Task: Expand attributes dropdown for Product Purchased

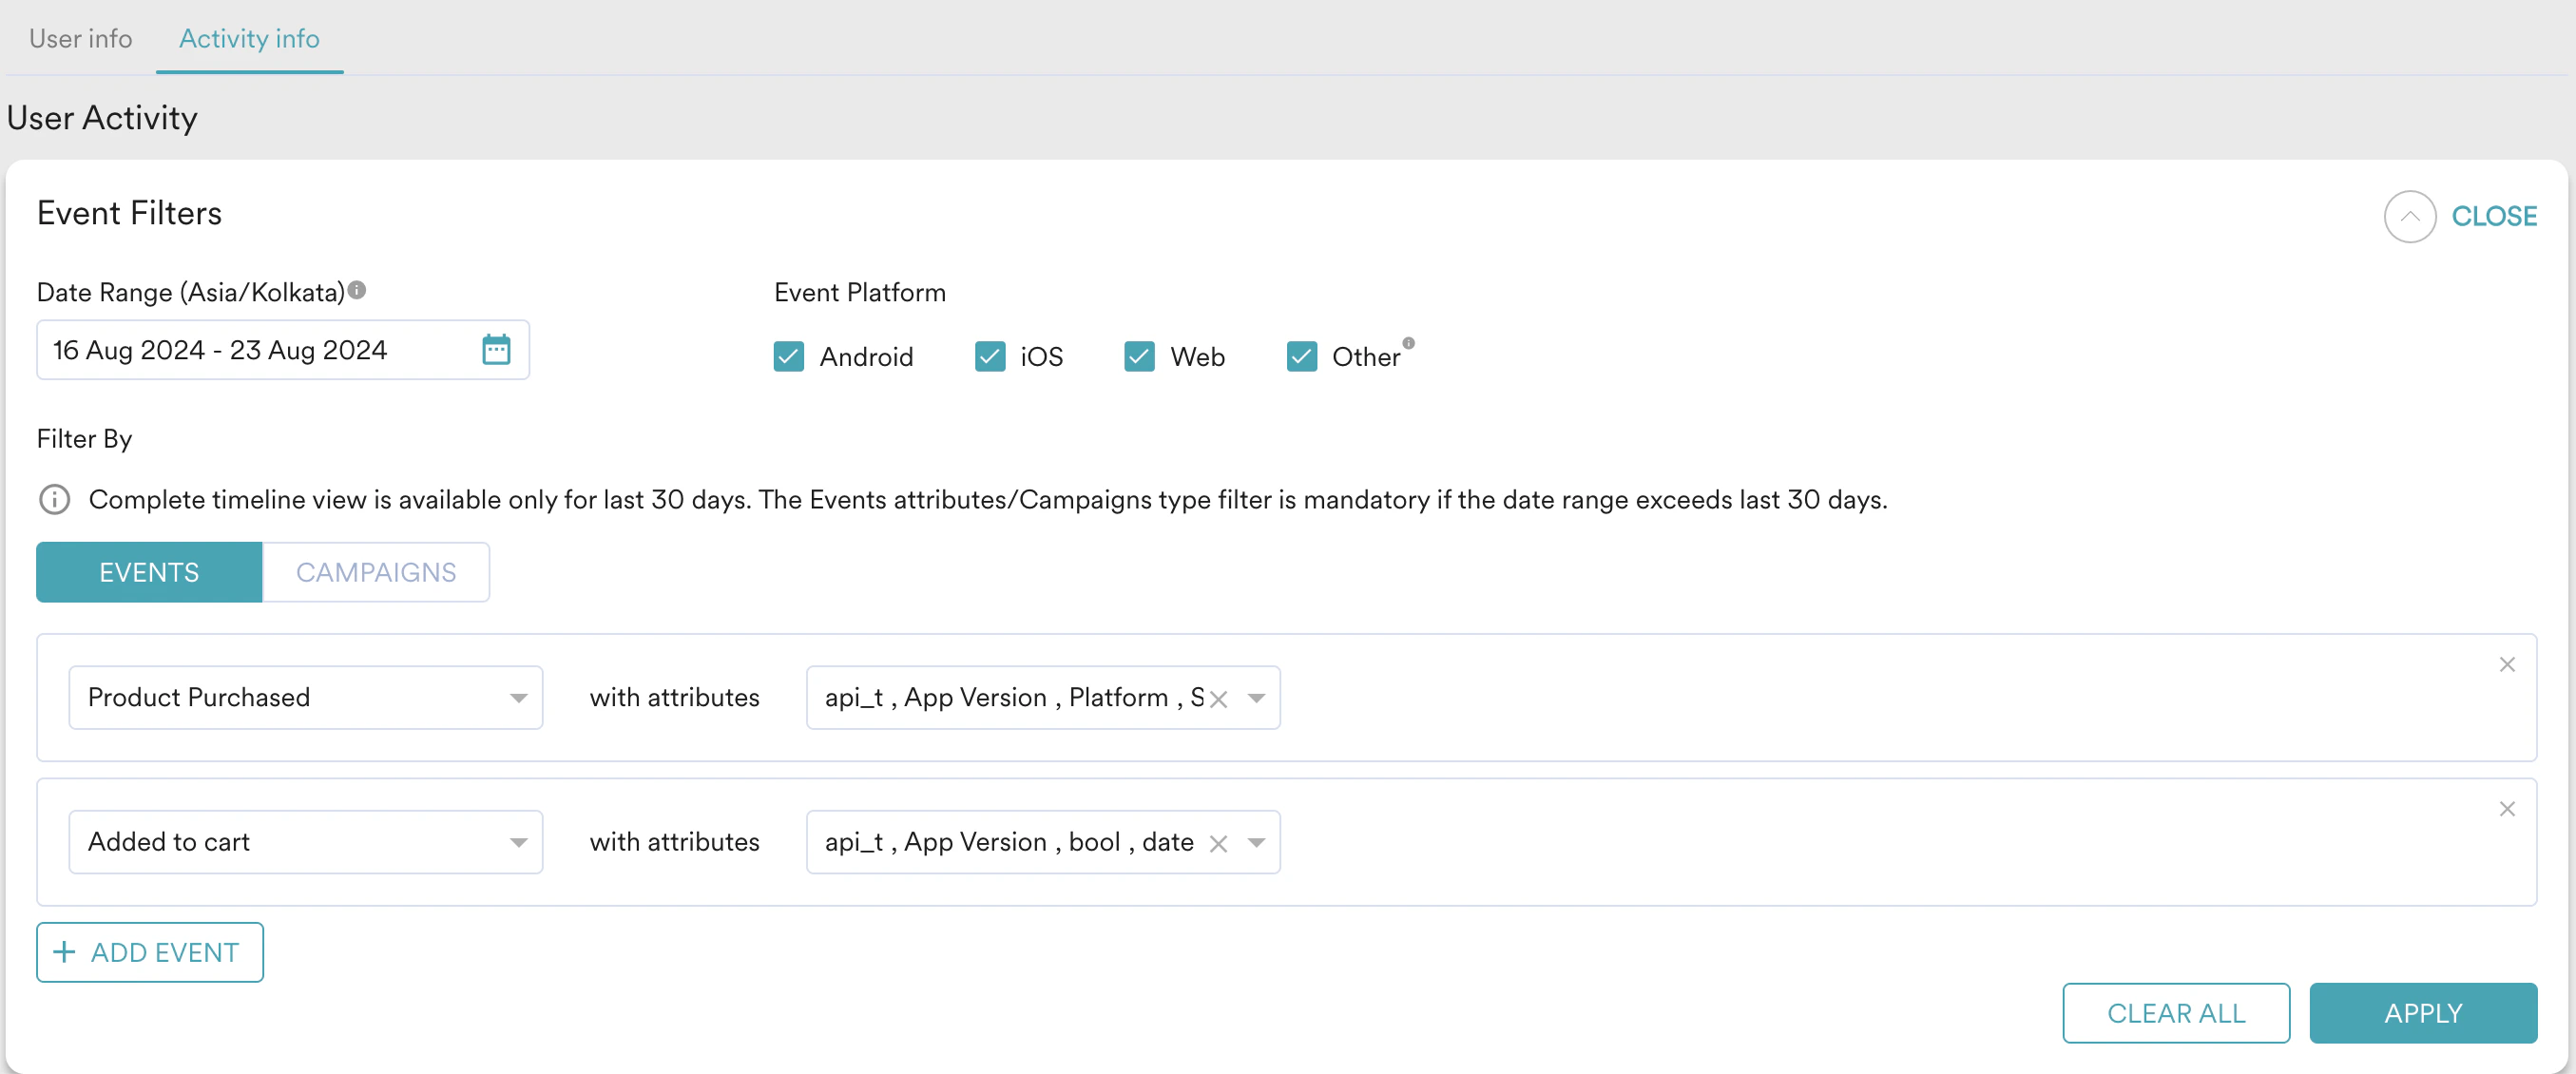Action: click(1256, 698)
